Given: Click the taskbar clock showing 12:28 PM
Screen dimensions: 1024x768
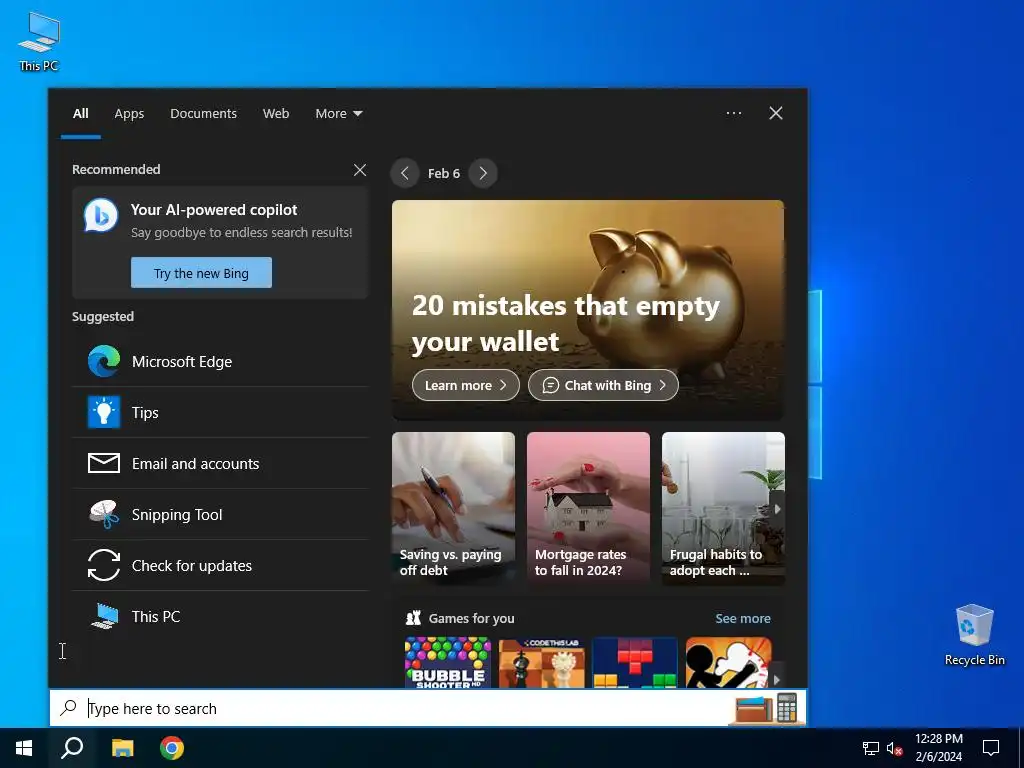Looking at the screenshot, I should 938,748.
